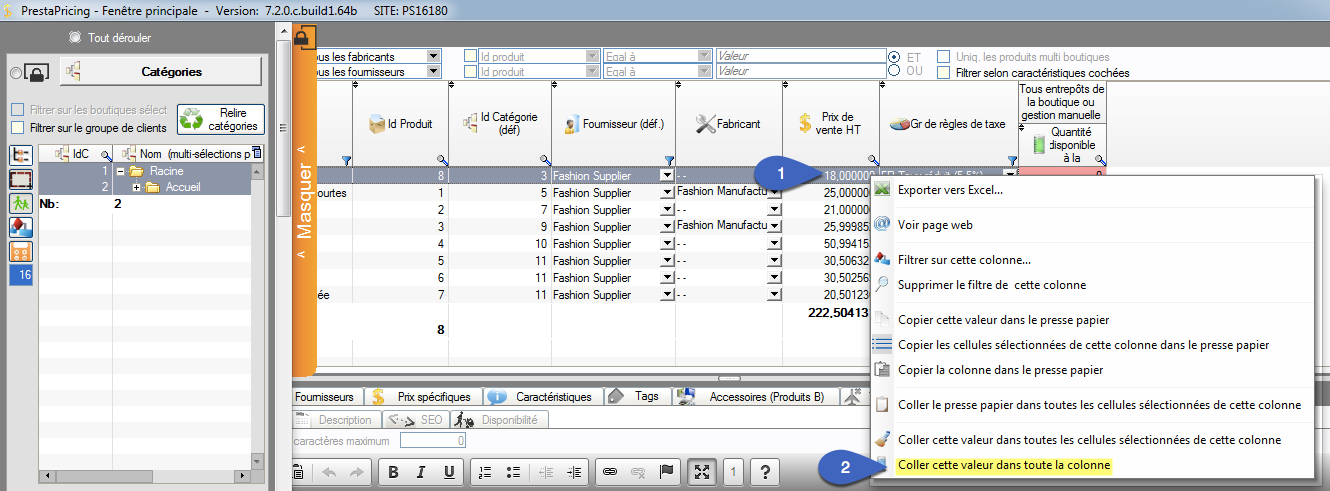This screenshot has width=1330, height=491.
Task: Click the first 'Valeur' filter input field
Action: [800, 57]
